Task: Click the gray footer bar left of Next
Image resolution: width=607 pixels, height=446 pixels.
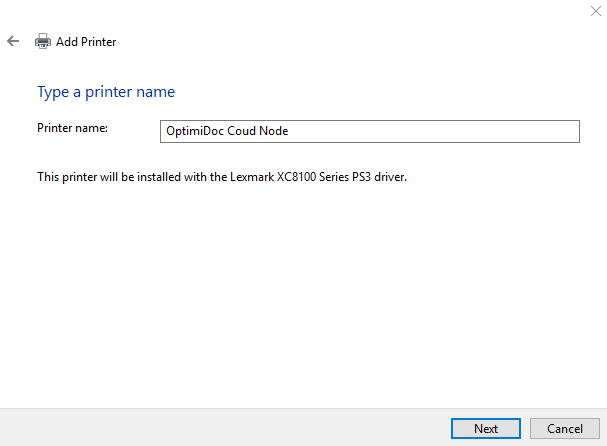Action: coord(220,428)
